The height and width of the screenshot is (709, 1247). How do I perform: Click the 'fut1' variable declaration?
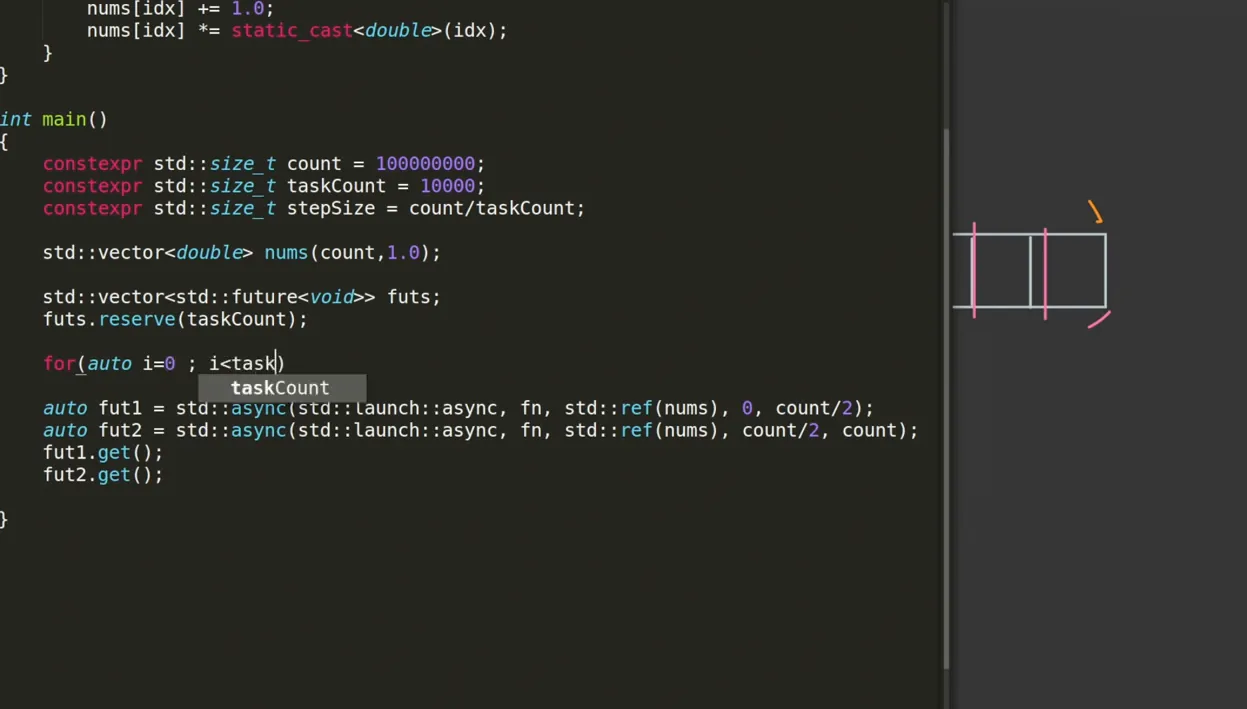(120, 408)
